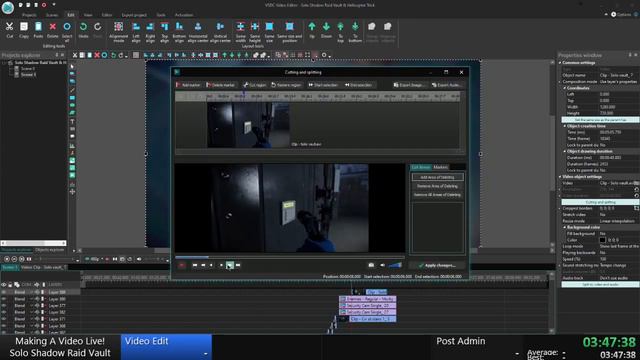The image size is (640, 360).
Task: Open the Export project ribbon tab
Action: [134, 15]
